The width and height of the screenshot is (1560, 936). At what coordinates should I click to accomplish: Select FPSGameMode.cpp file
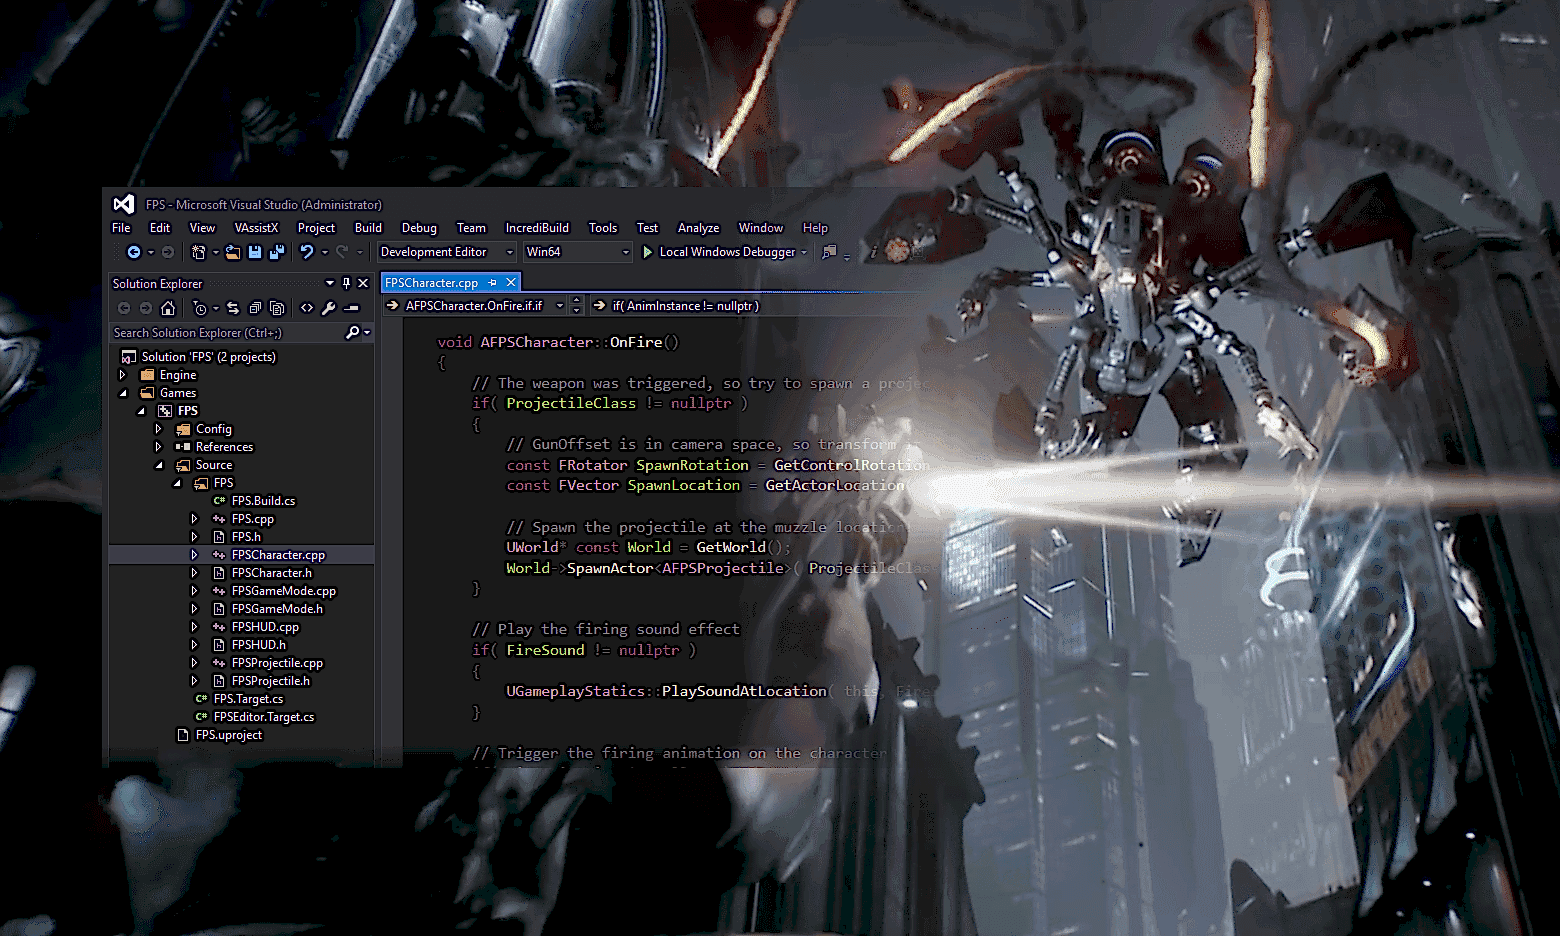tap(284, 591)
